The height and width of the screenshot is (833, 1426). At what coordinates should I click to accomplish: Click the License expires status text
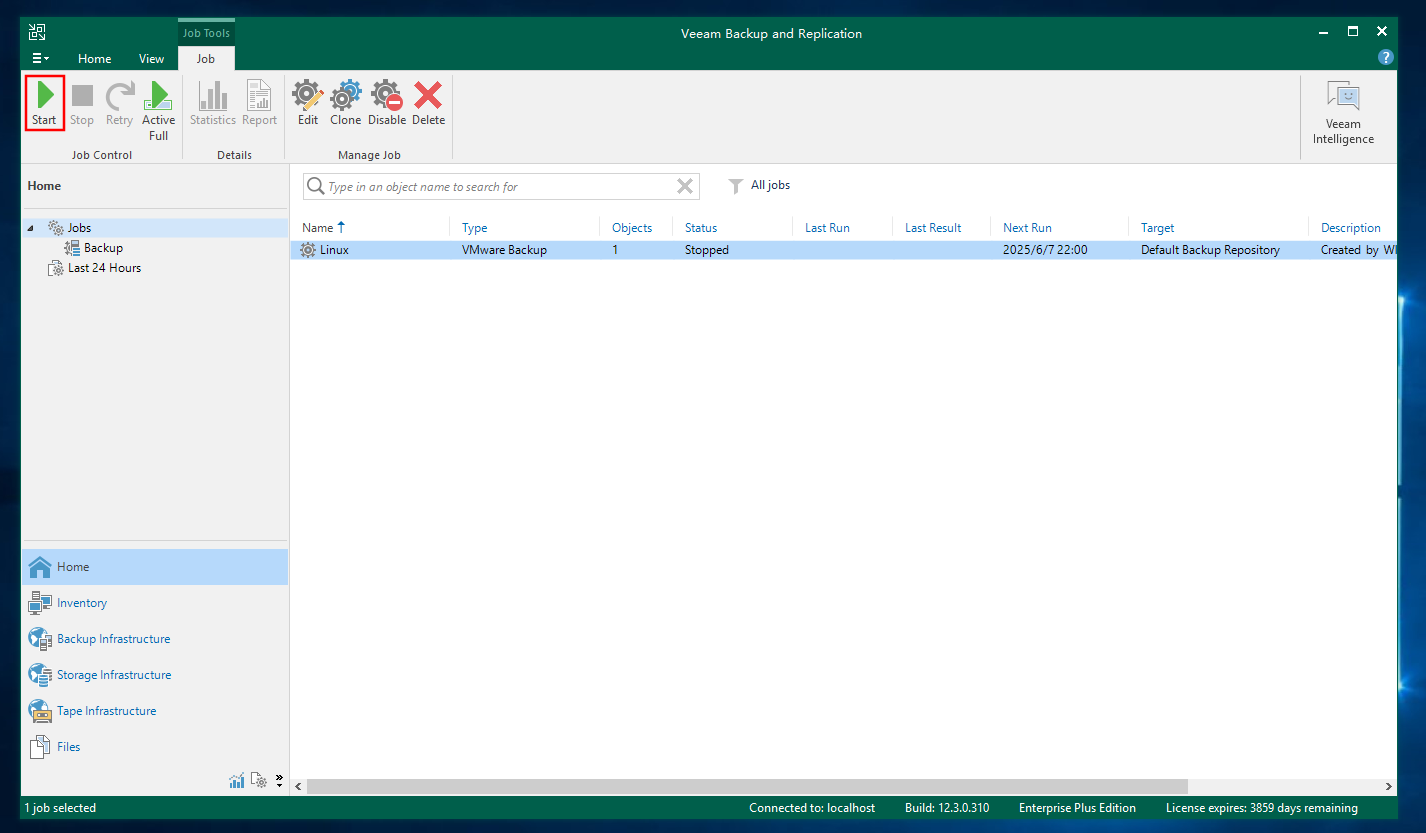click(1262, 808)
